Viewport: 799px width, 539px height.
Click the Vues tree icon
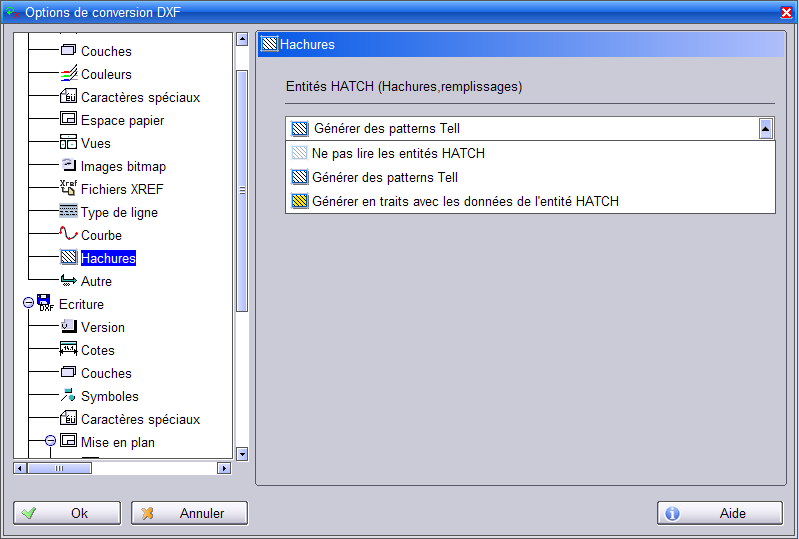[68, 143]
